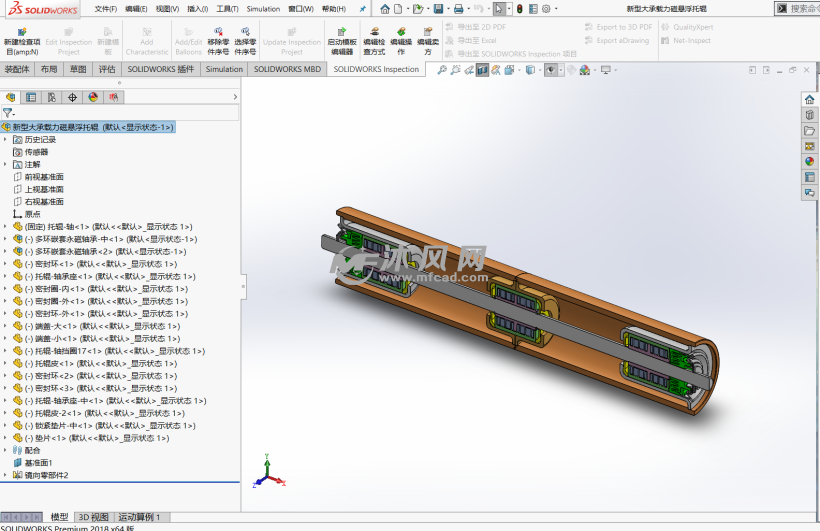Return to the Previous View
This screenshot has width=820, height=531.
click(x=469, y=70)
